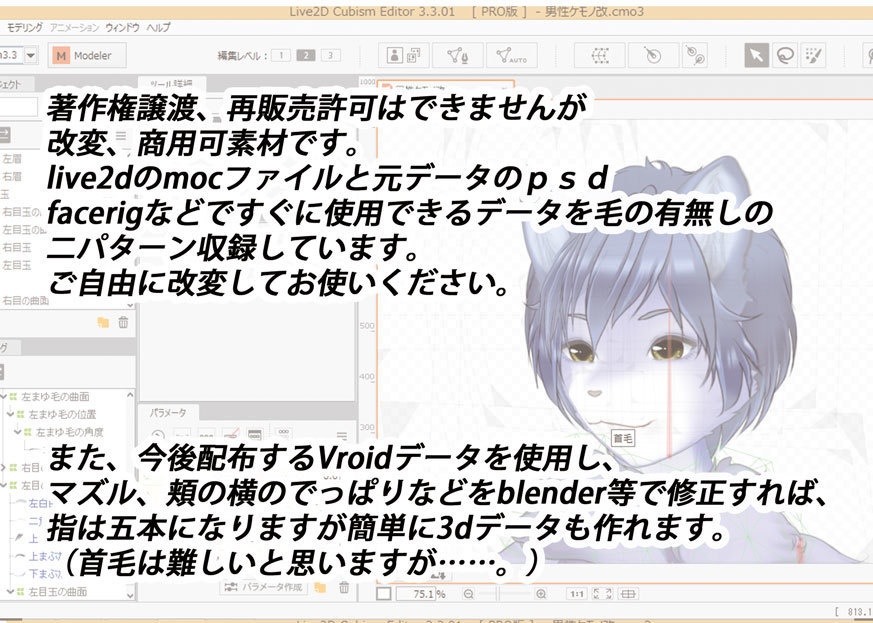This screenshot has height=623, width=873.
Task: Select the arrow selection tool
Action: click(x=756, y=55)
